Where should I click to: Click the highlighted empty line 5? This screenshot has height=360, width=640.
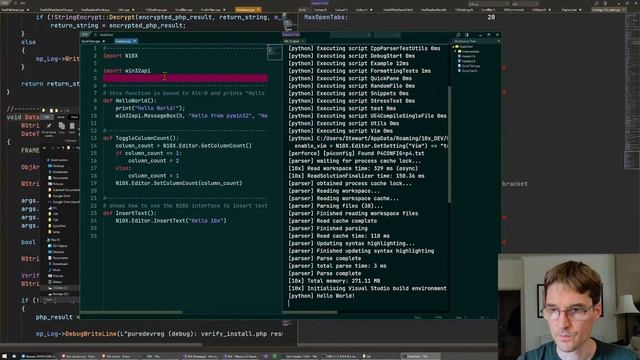(x=185, y=78)
